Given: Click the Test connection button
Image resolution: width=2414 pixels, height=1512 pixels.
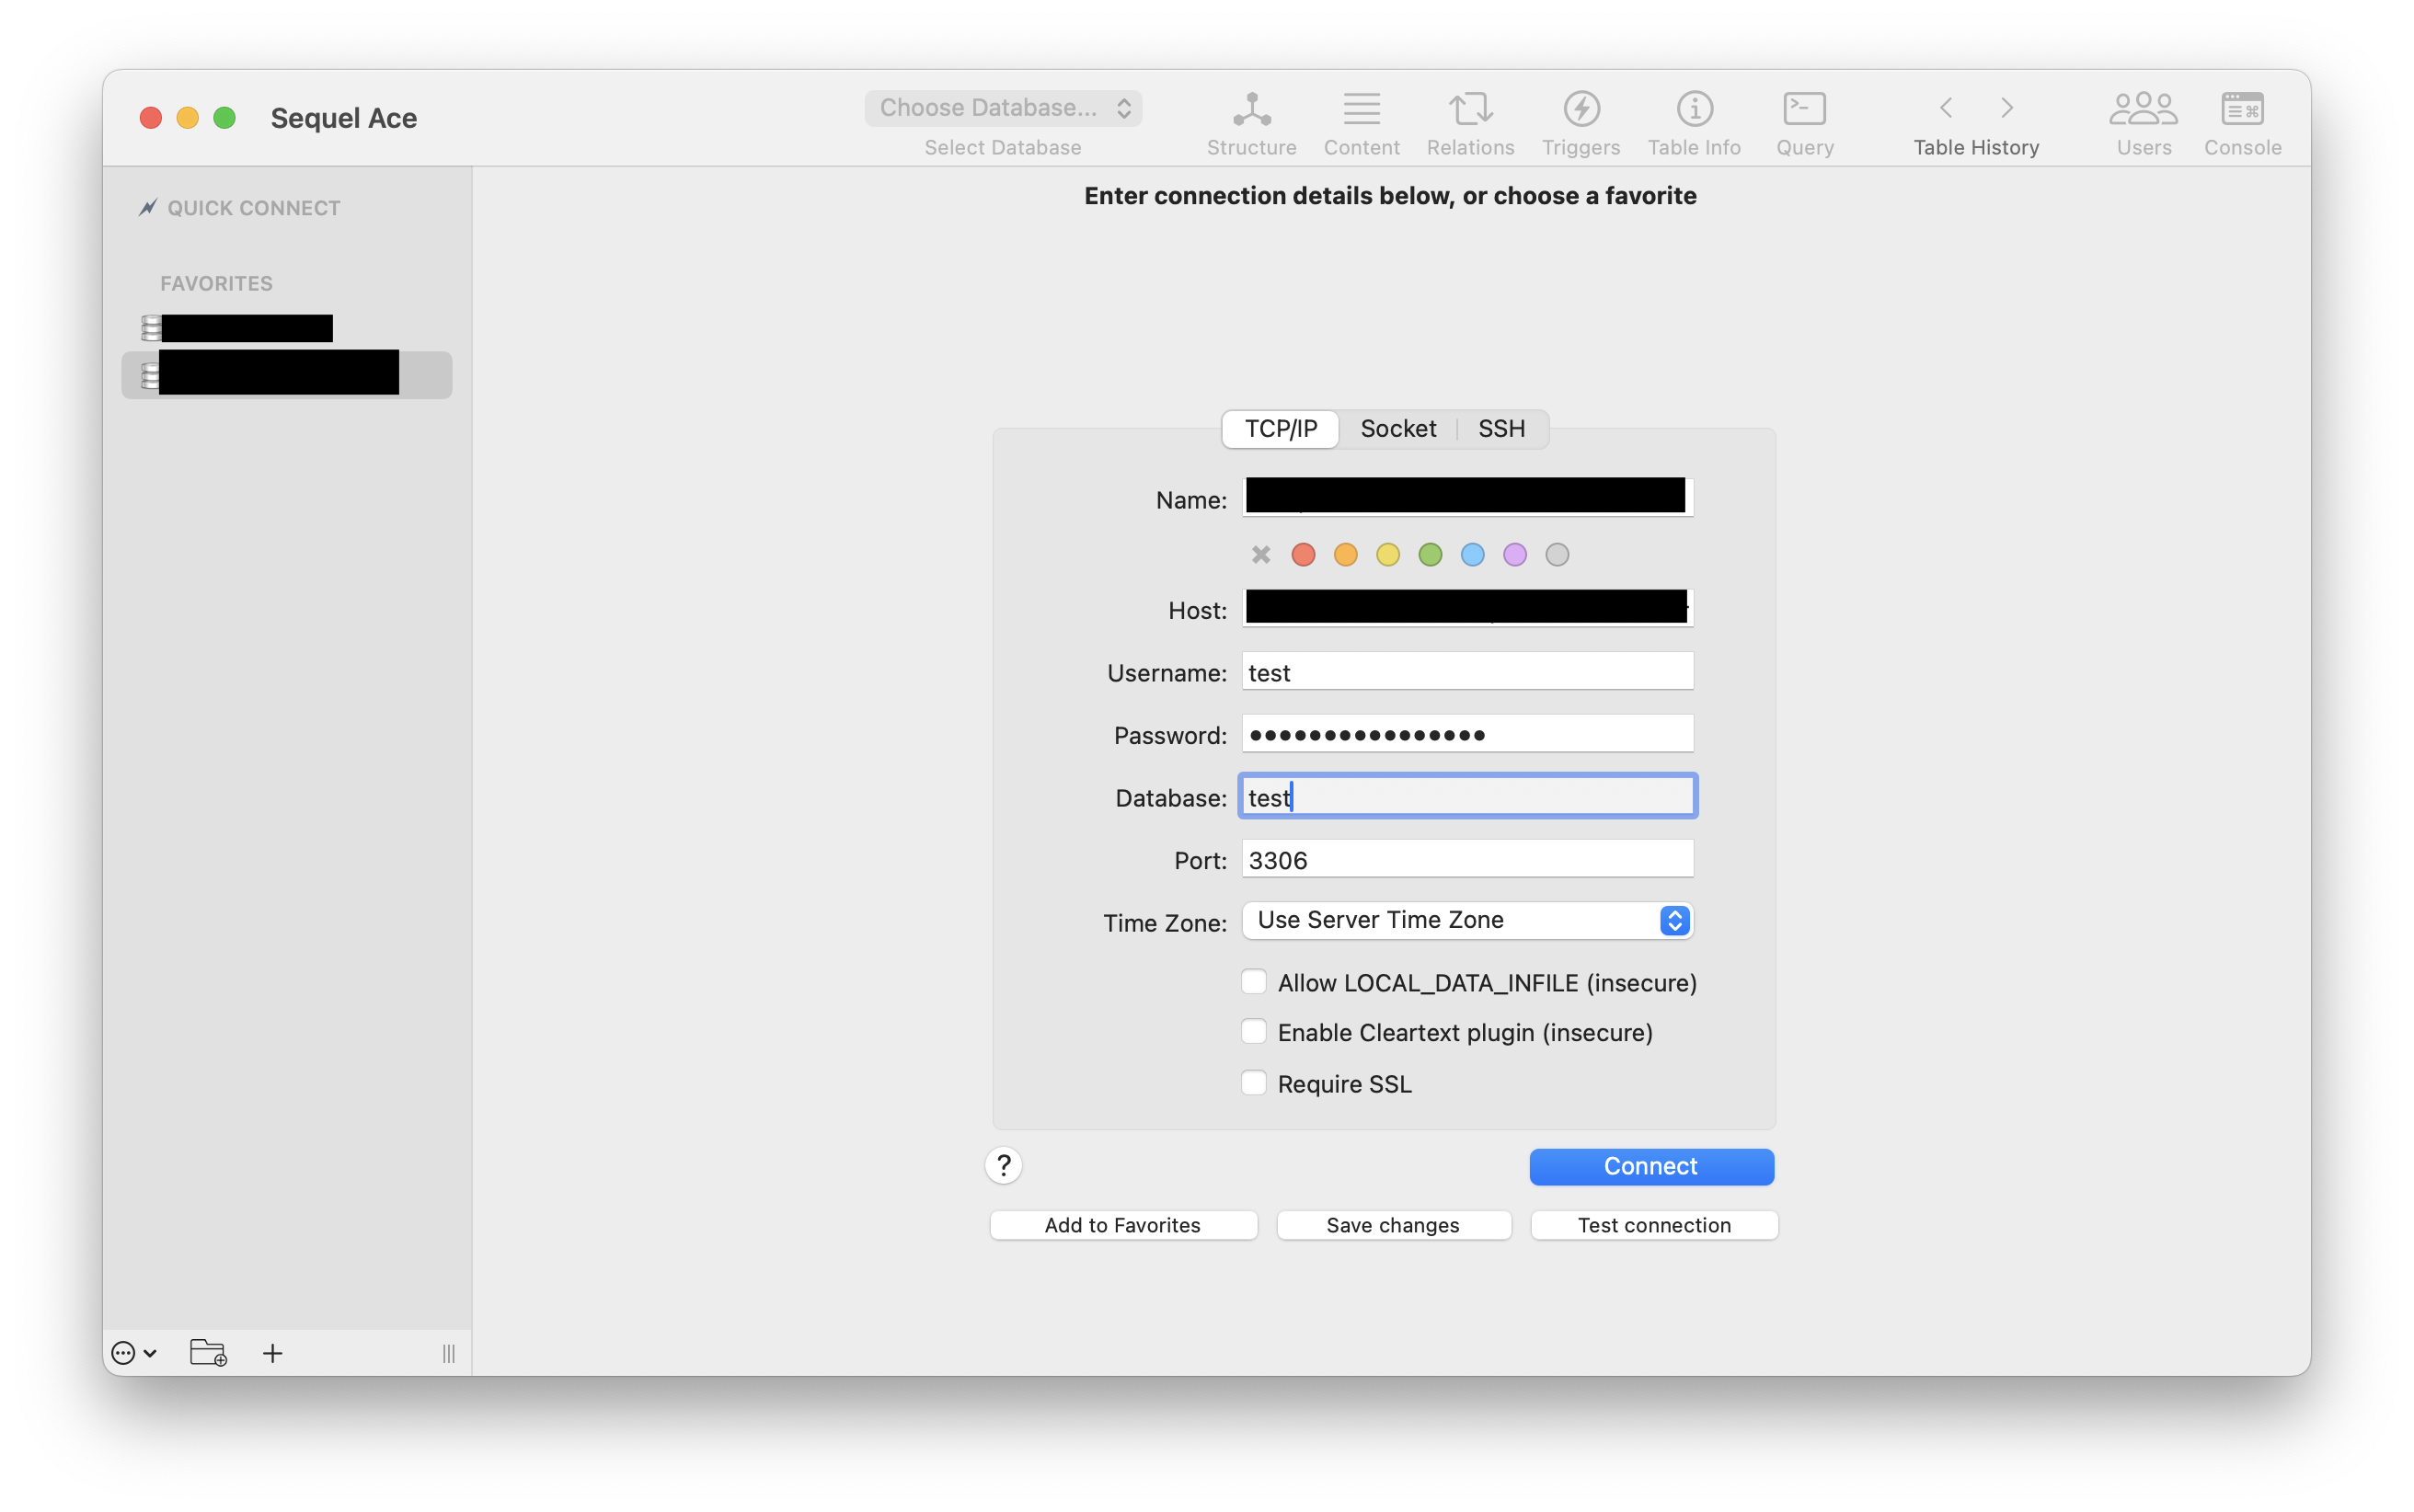Looking at the screenshot, I should click(x=1653, y=1225).
